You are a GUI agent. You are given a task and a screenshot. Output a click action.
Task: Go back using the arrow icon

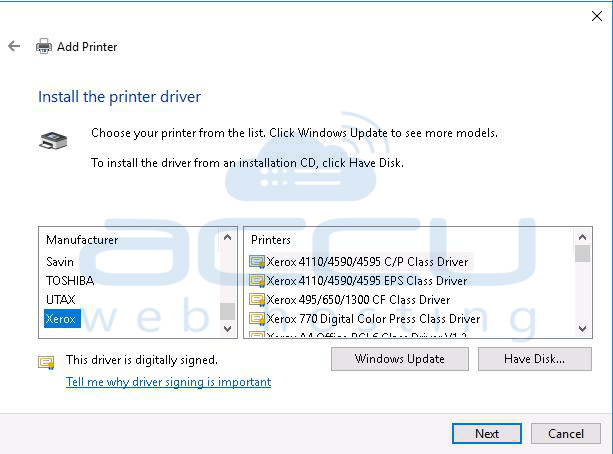point(14,46)
